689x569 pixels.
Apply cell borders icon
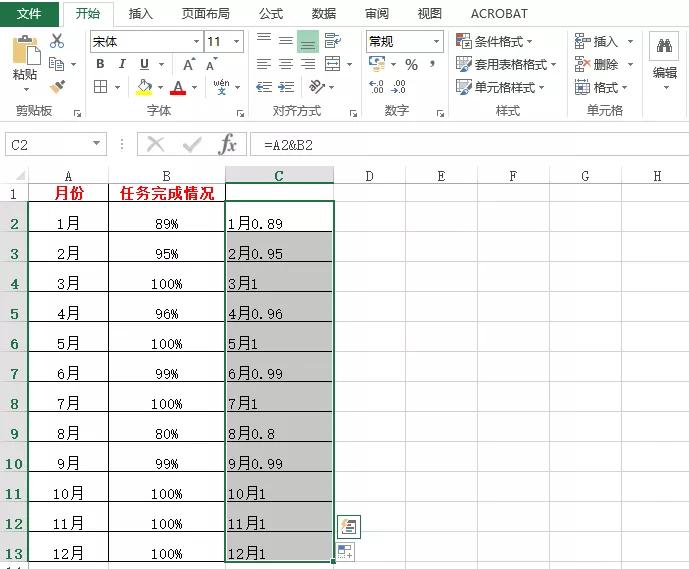coord(101,87)
